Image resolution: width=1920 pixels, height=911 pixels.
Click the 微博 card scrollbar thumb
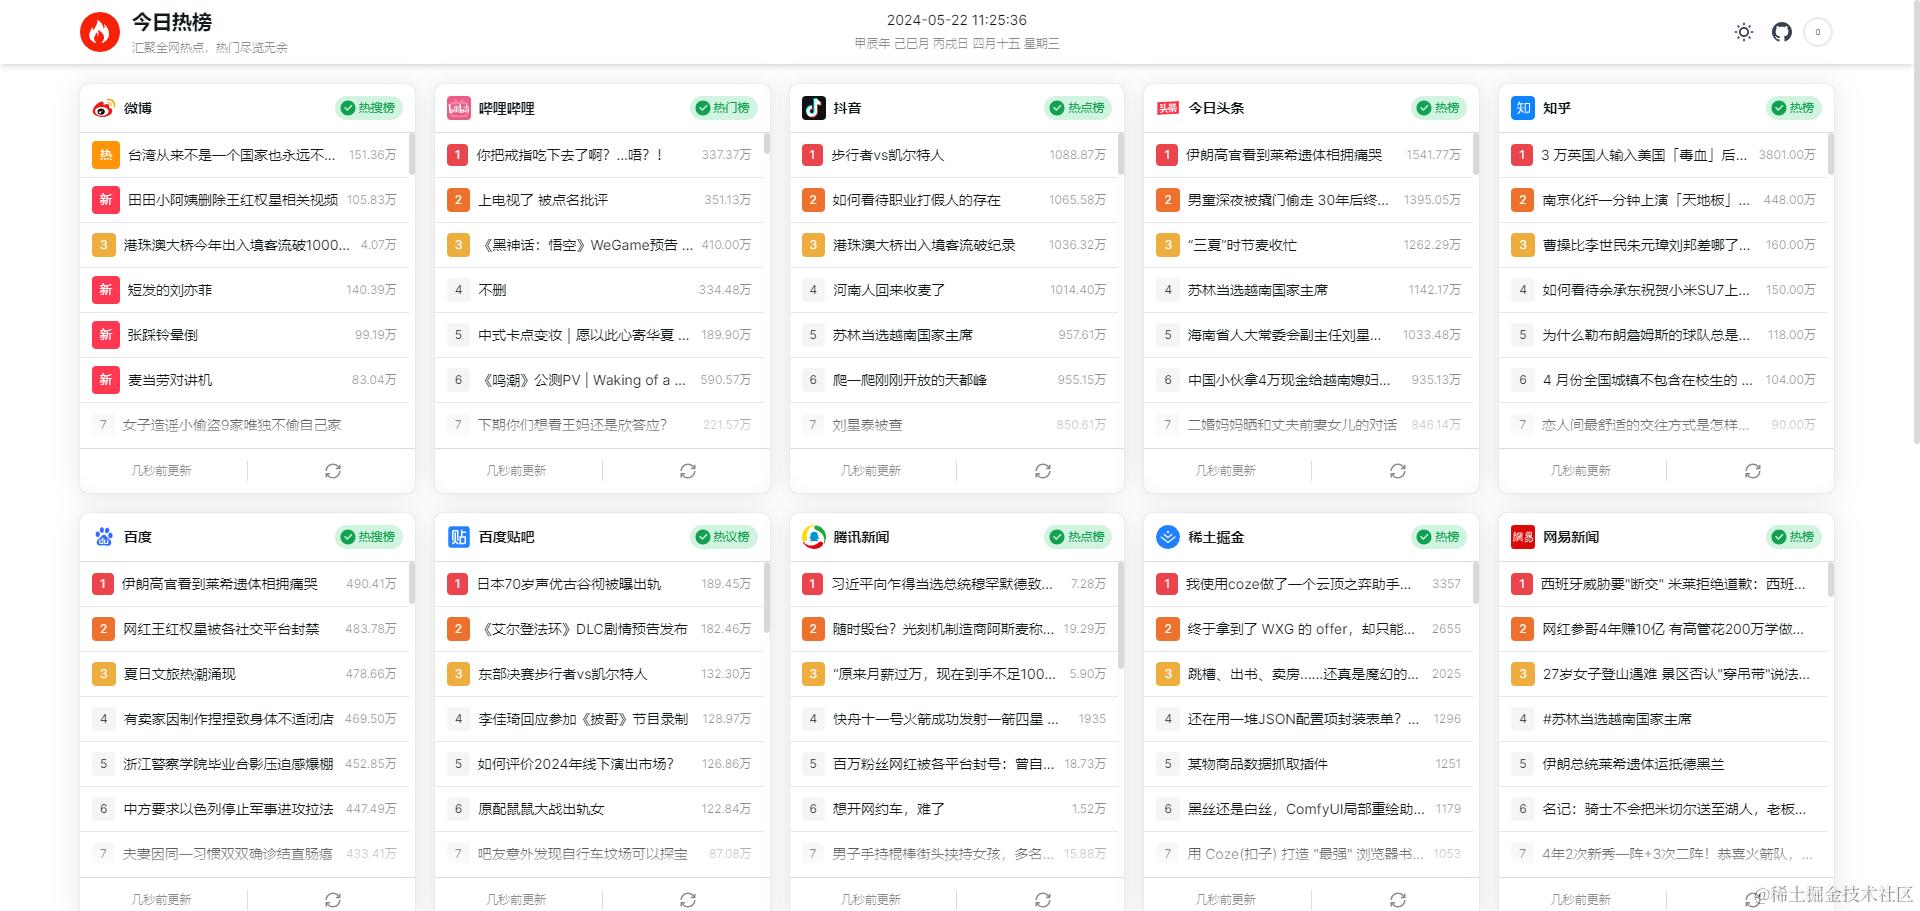point(411,154)
